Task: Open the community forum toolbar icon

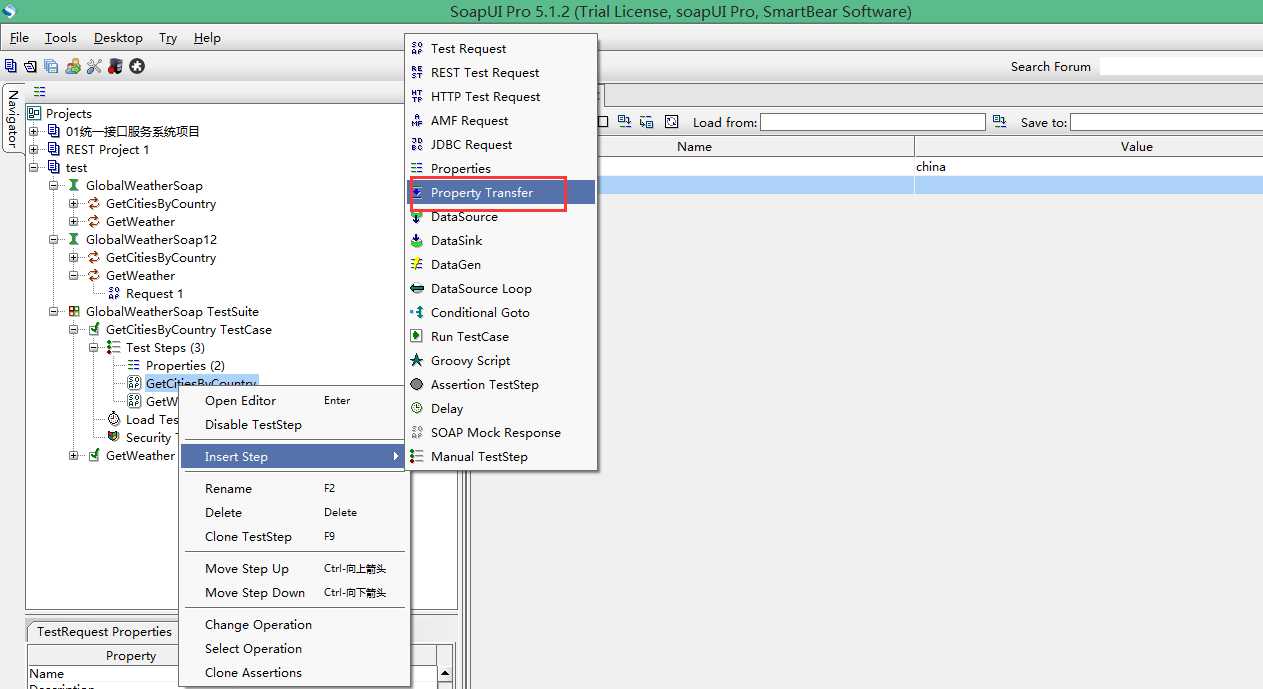Action: (x=73, y=66)
